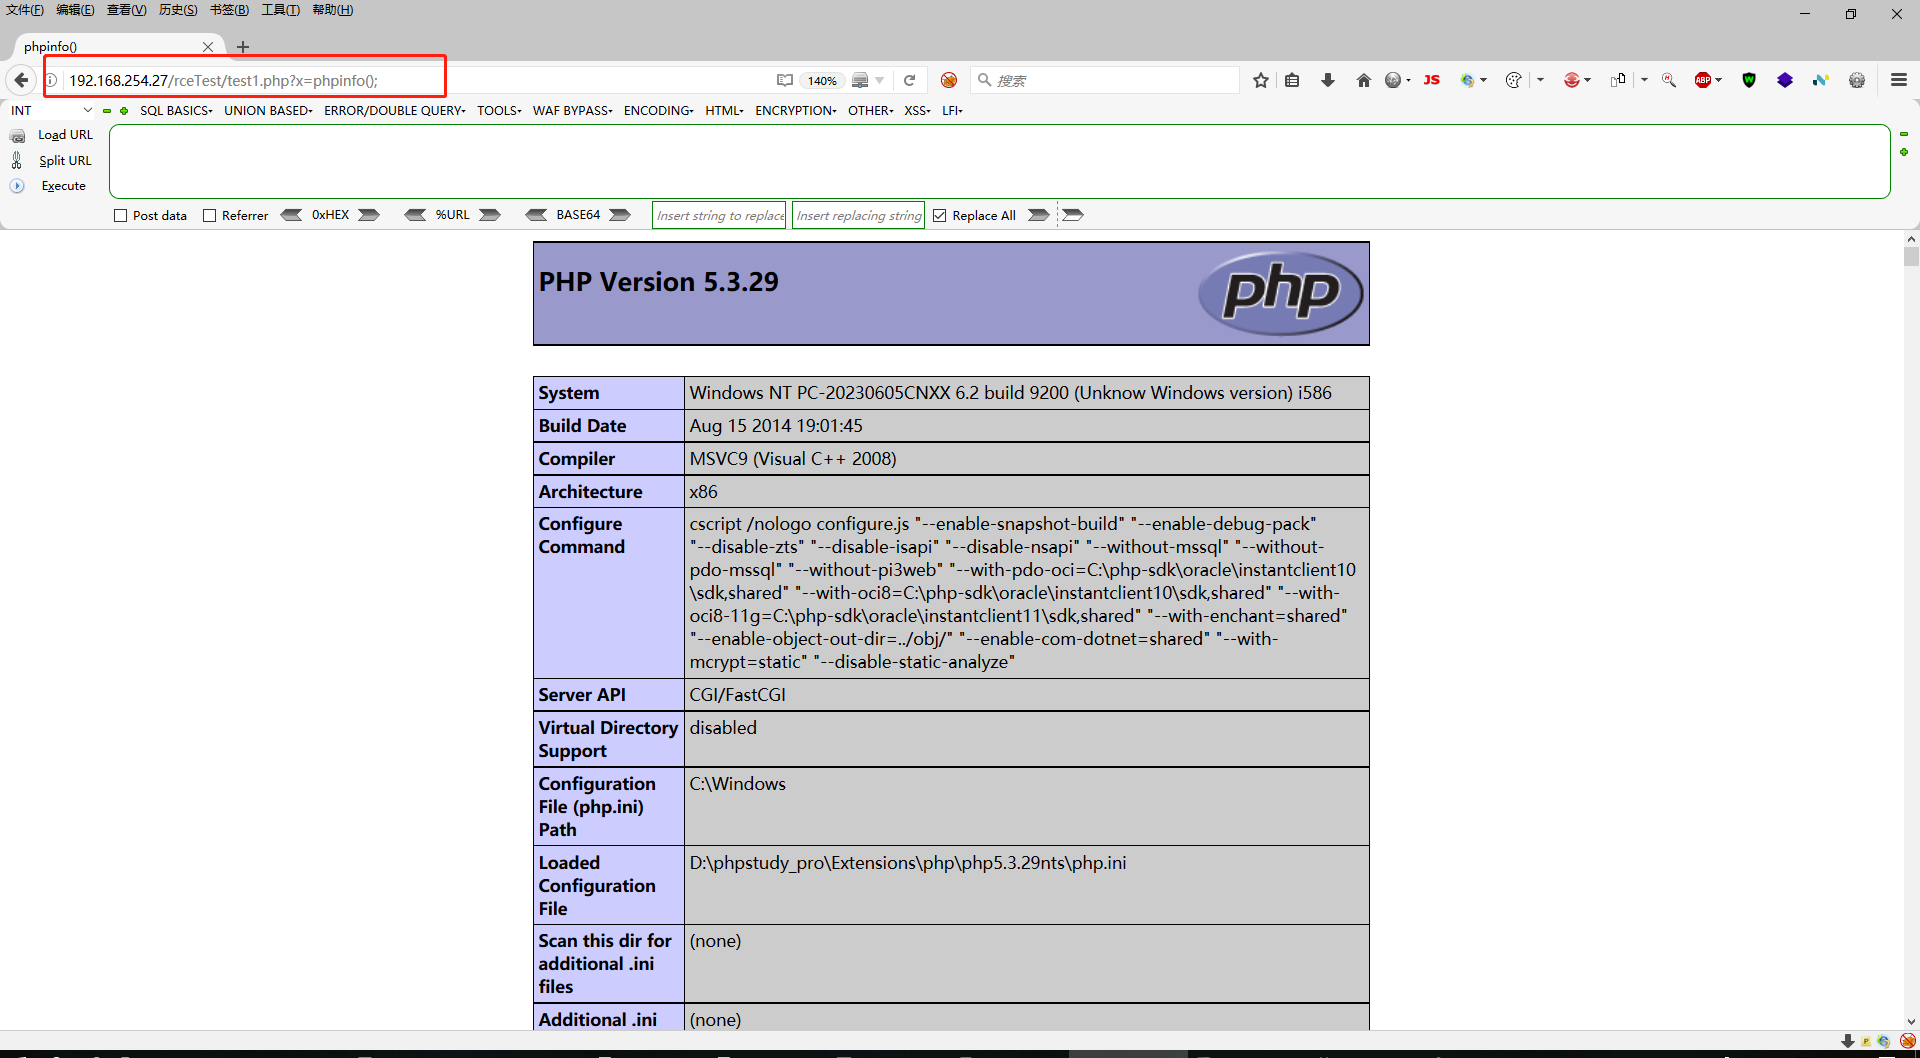This screenshot has width=1920, height=1058.
Task: Click the BASE64 encode right arrow
Action: [x=620, y=215]
